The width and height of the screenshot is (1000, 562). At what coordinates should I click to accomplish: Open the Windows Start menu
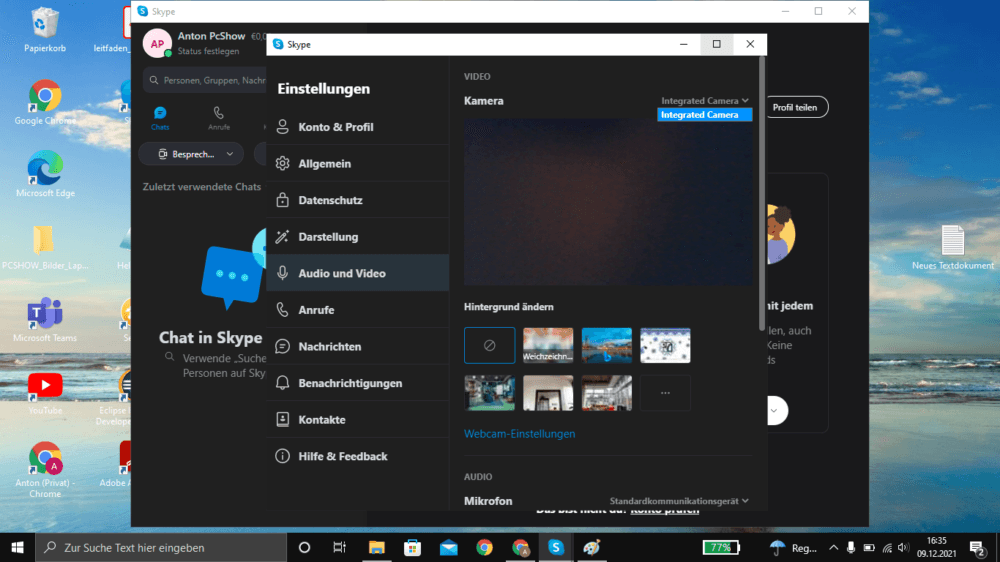[17, 547]
